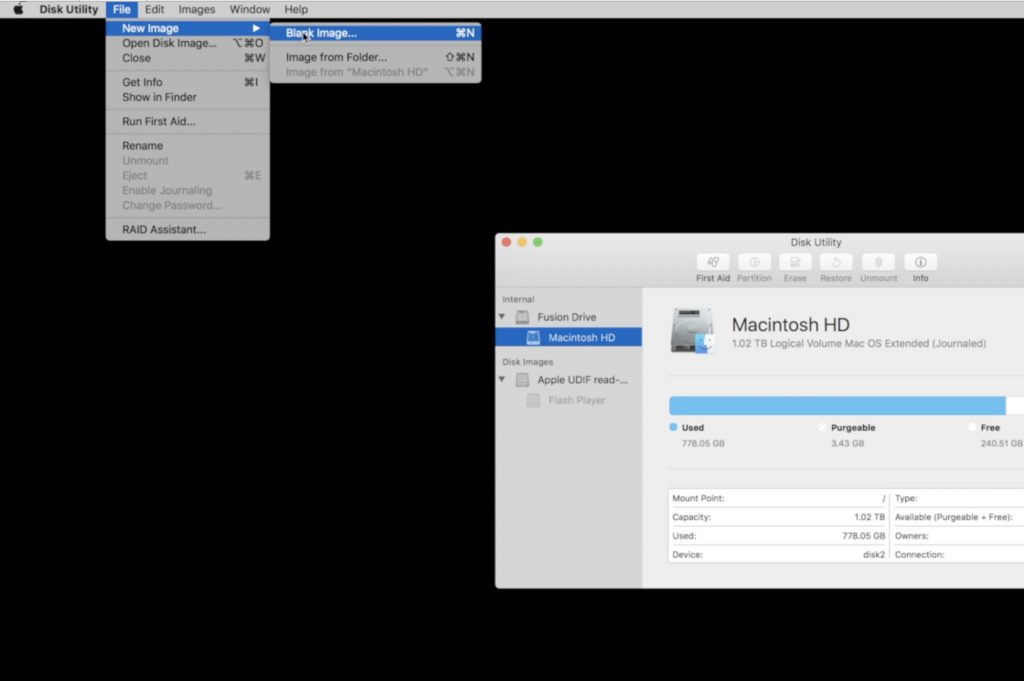
Task: Click the blue disk usage bar
Action: coord(837,405)
